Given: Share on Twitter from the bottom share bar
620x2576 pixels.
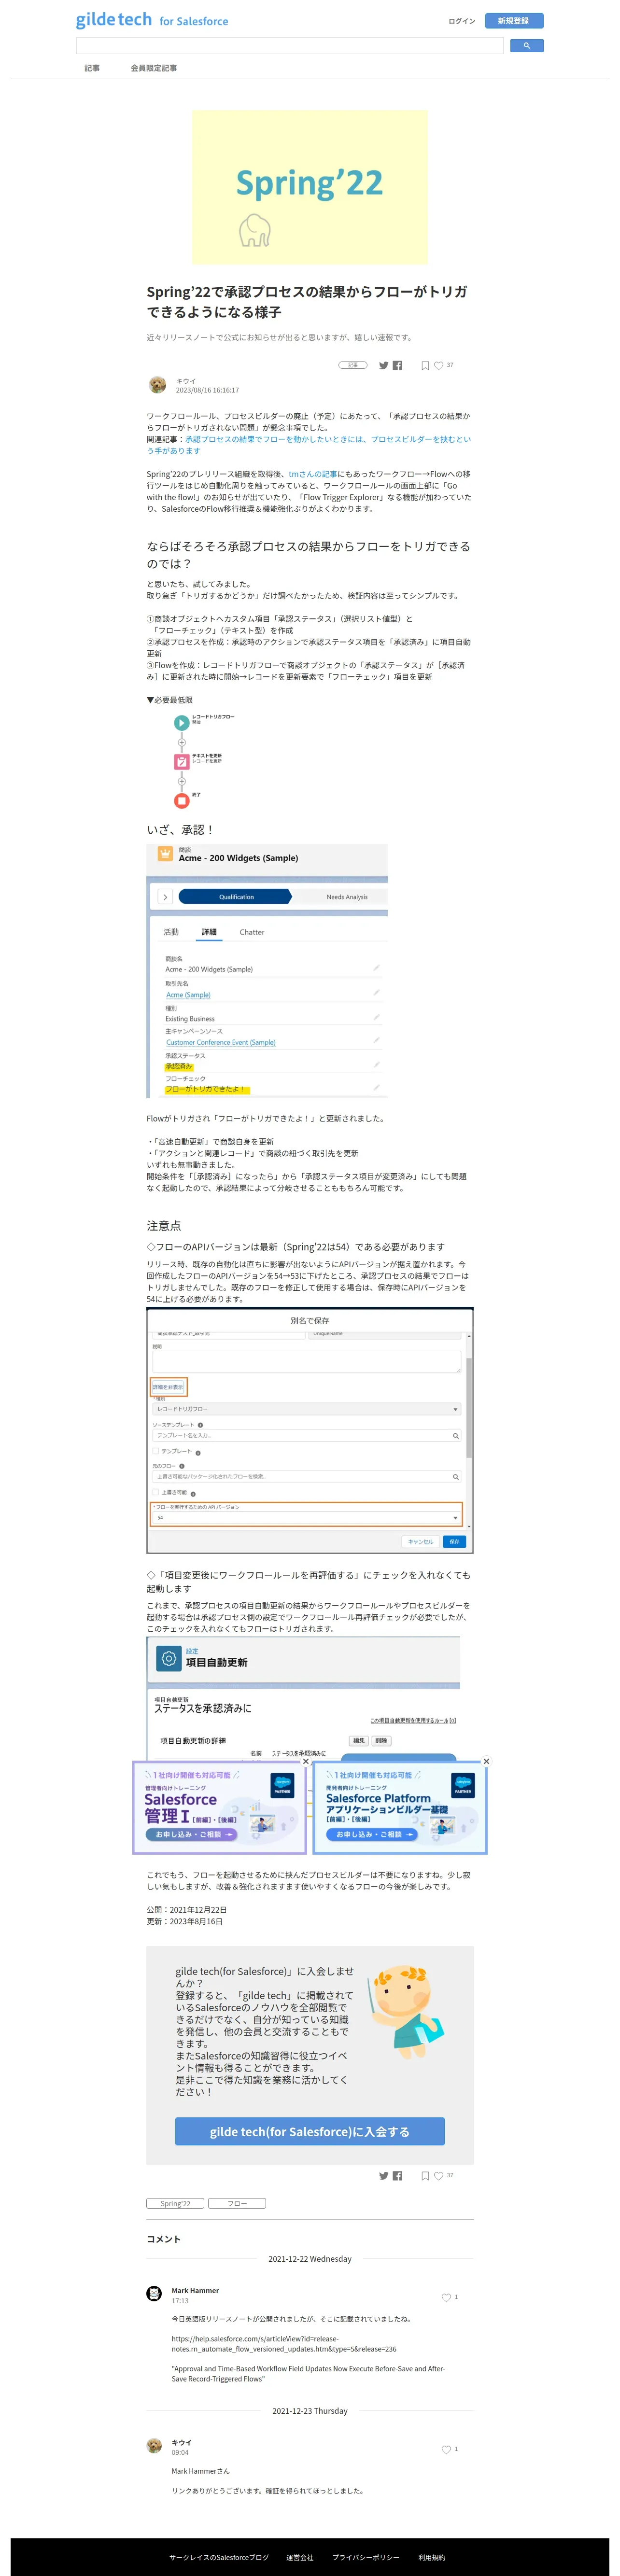Looking at the screenshot, I should click(383, 2175).
